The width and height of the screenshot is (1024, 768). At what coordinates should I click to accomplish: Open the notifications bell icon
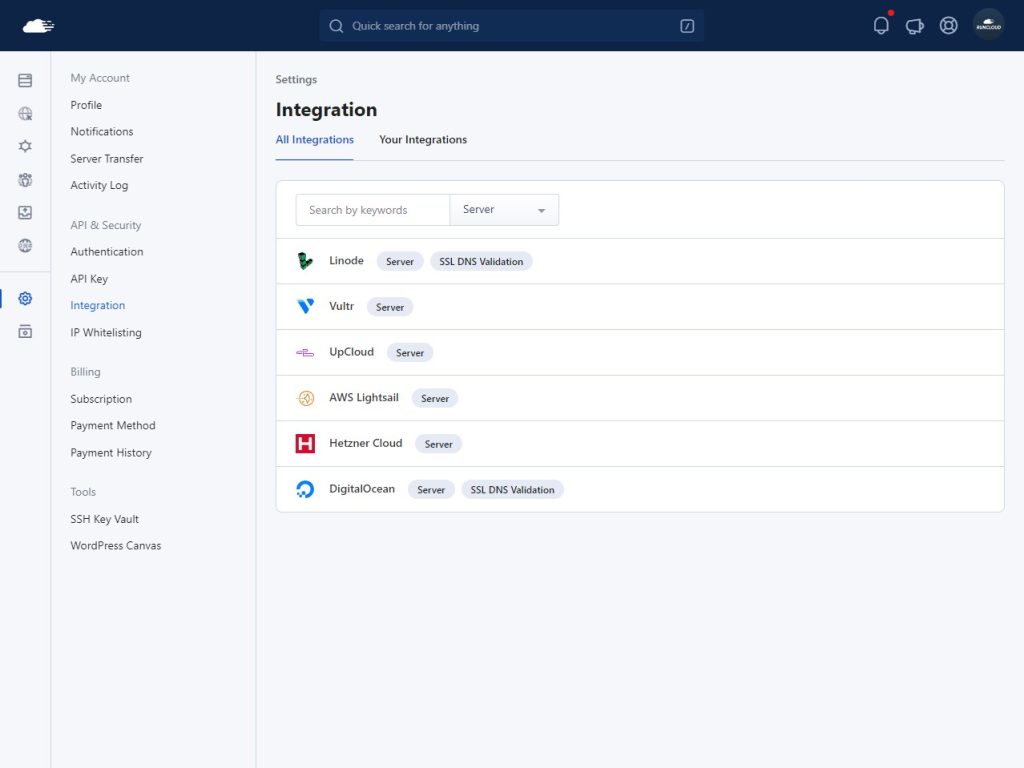point(880,25)
